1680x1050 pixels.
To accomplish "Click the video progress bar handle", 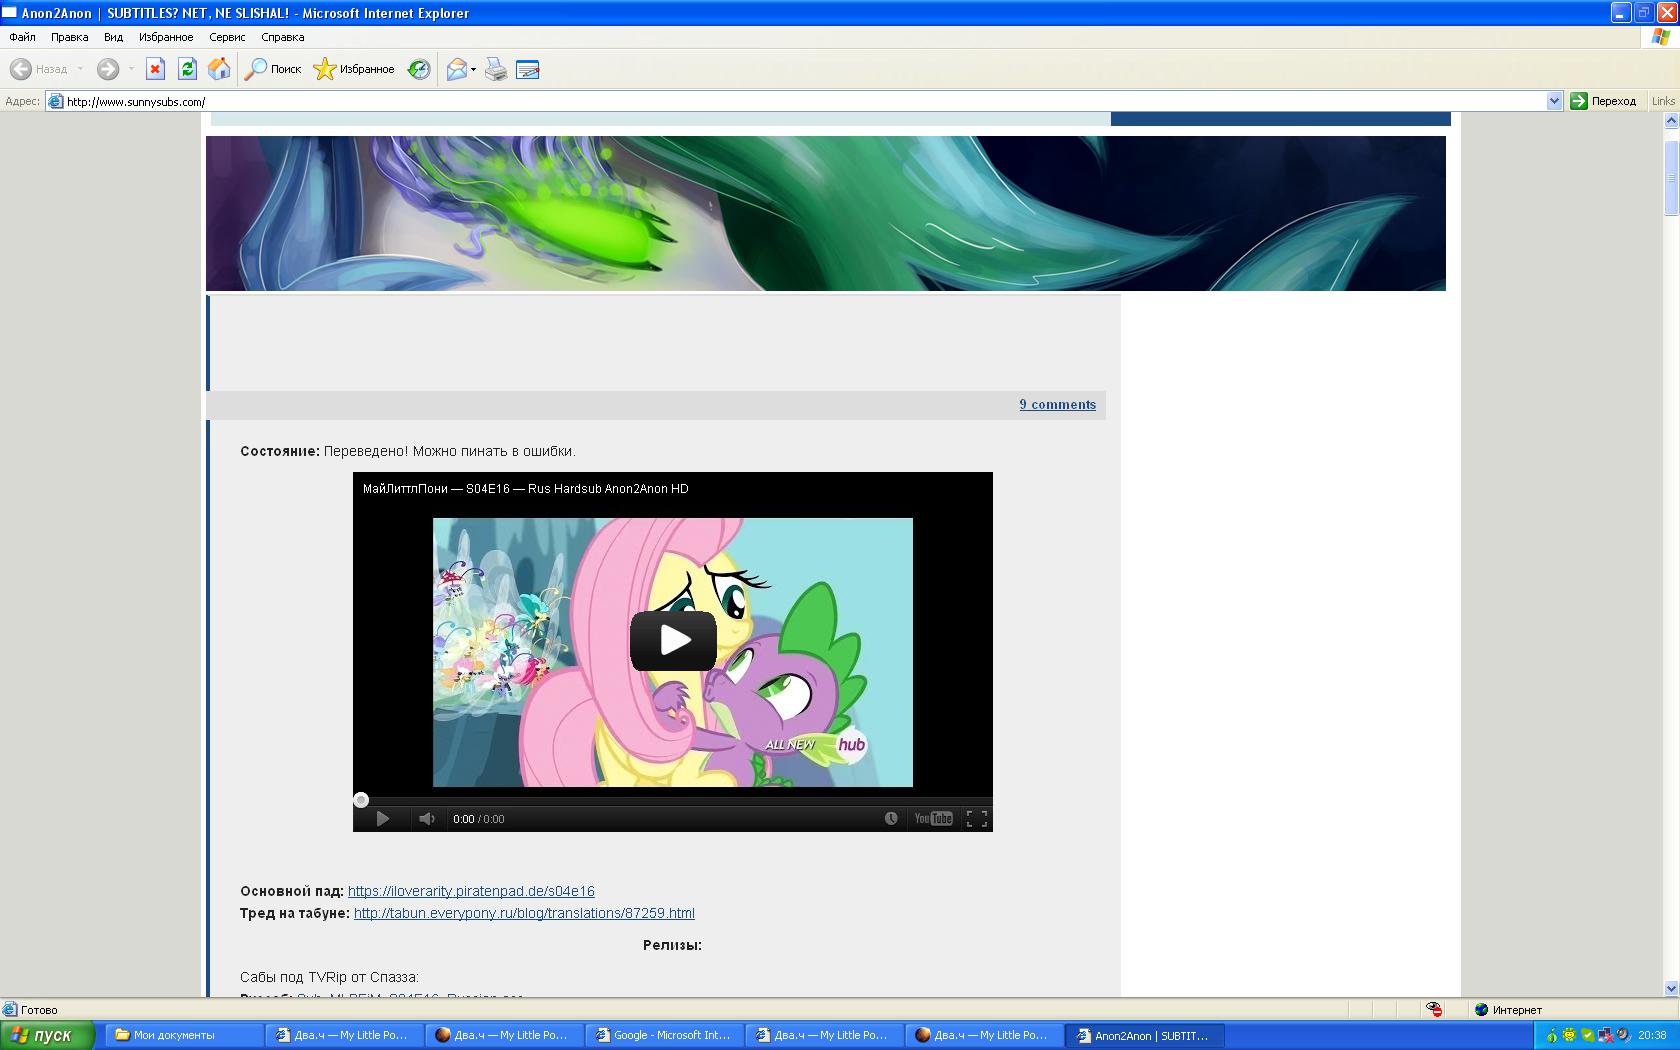I will point(361,800).
